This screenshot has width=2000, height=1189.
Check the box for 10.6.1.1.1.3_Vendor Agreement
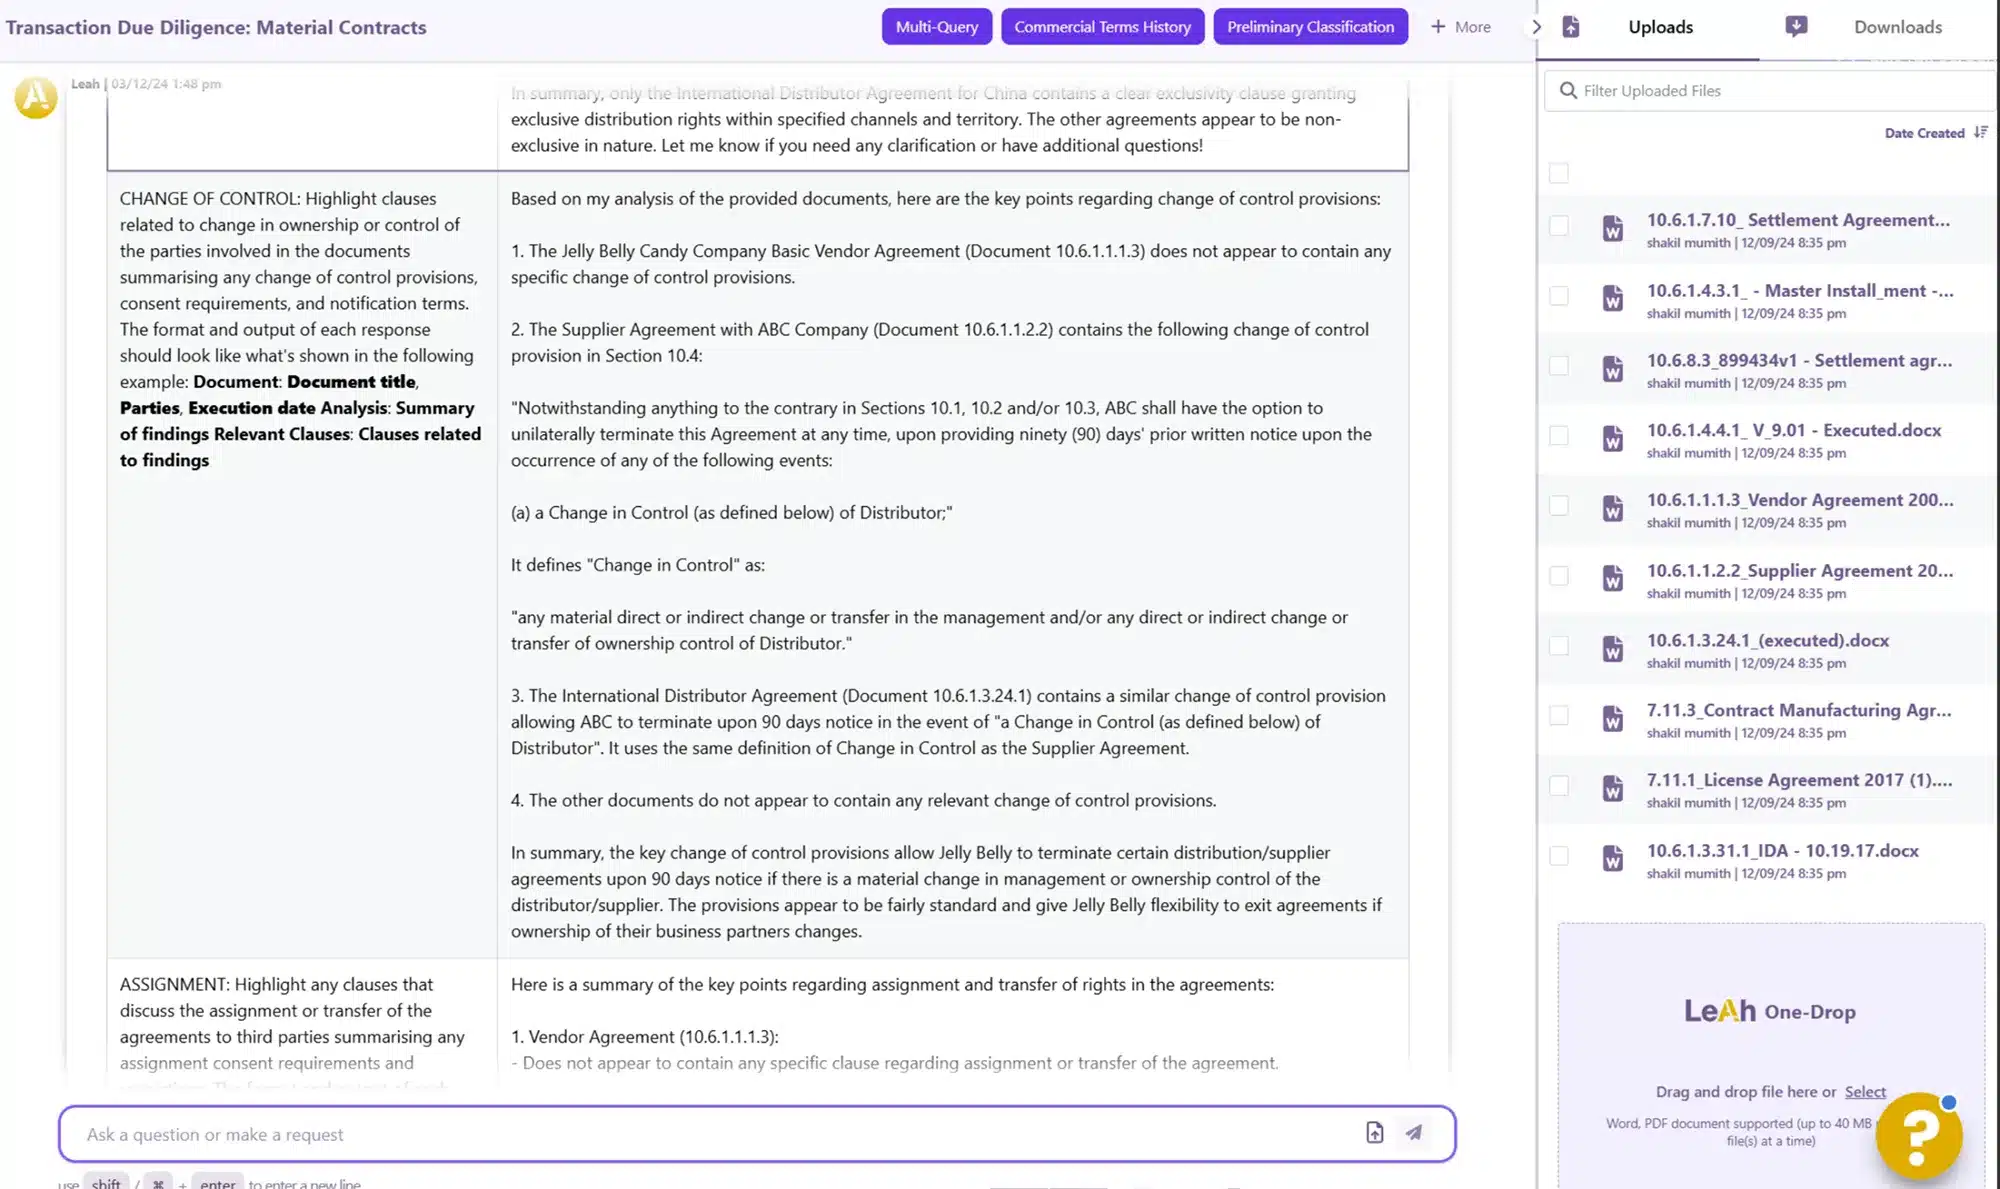pyautogui.click(x=1559, y=506)
